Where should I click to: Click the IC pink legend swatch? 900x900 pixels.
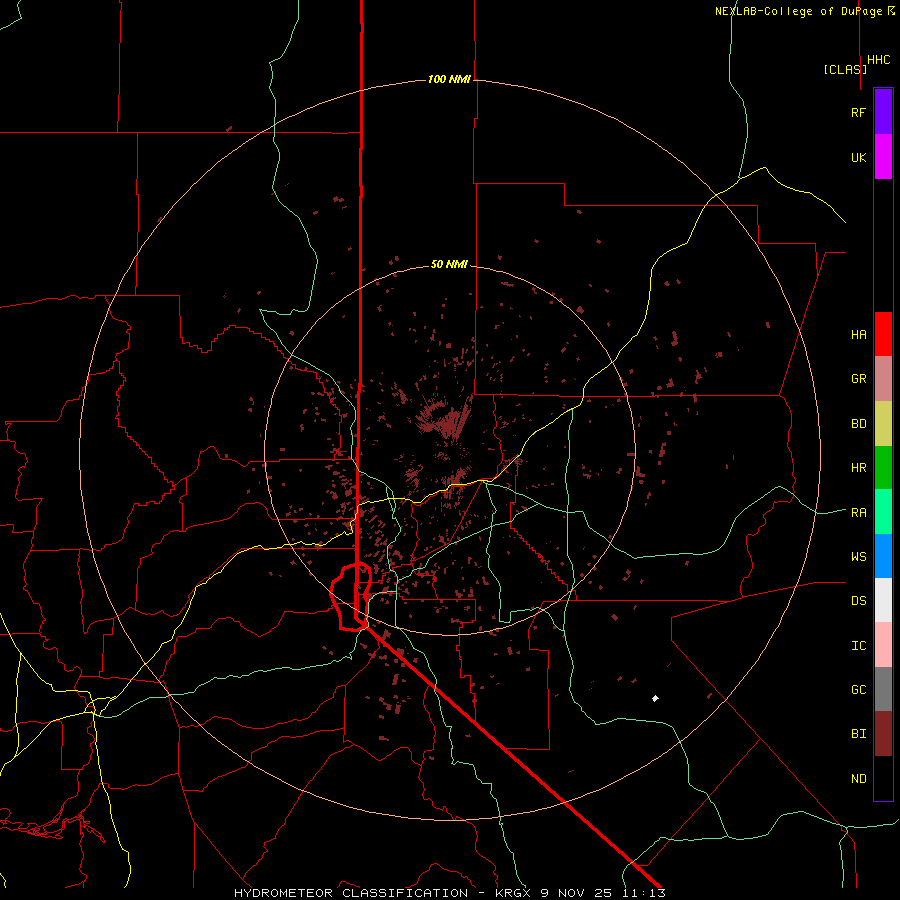pyautogui.click(x=883, y=645)
